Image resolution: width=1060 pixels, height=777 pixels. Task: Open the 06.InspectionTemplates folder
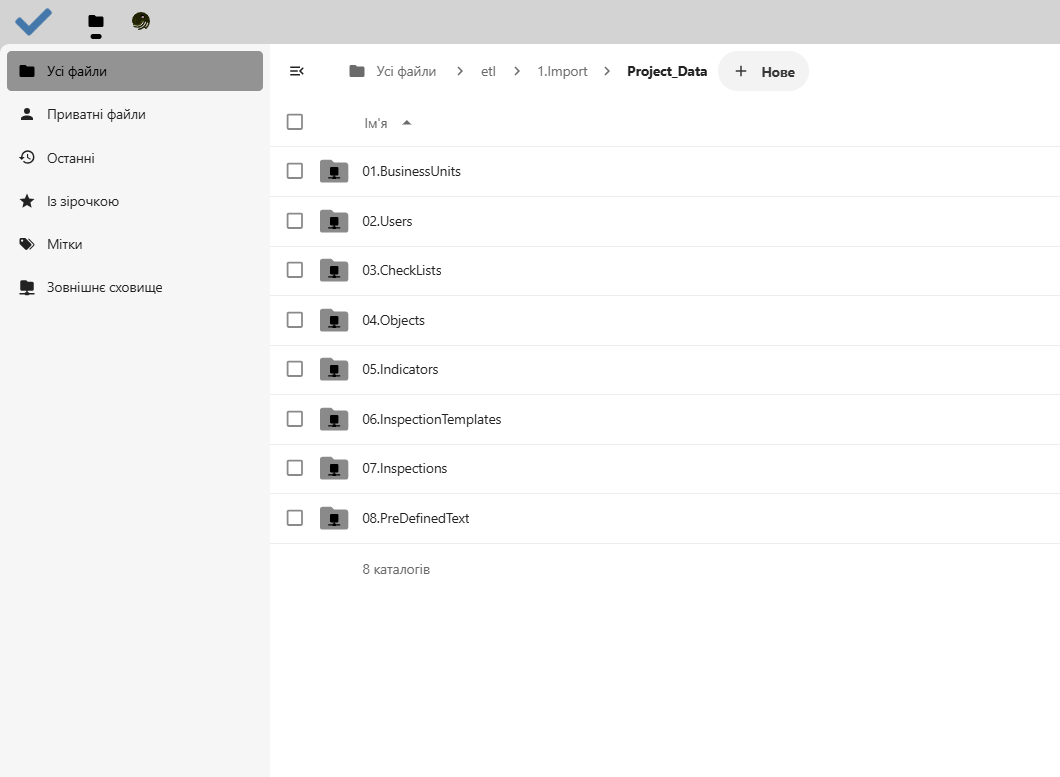[432, 418]
